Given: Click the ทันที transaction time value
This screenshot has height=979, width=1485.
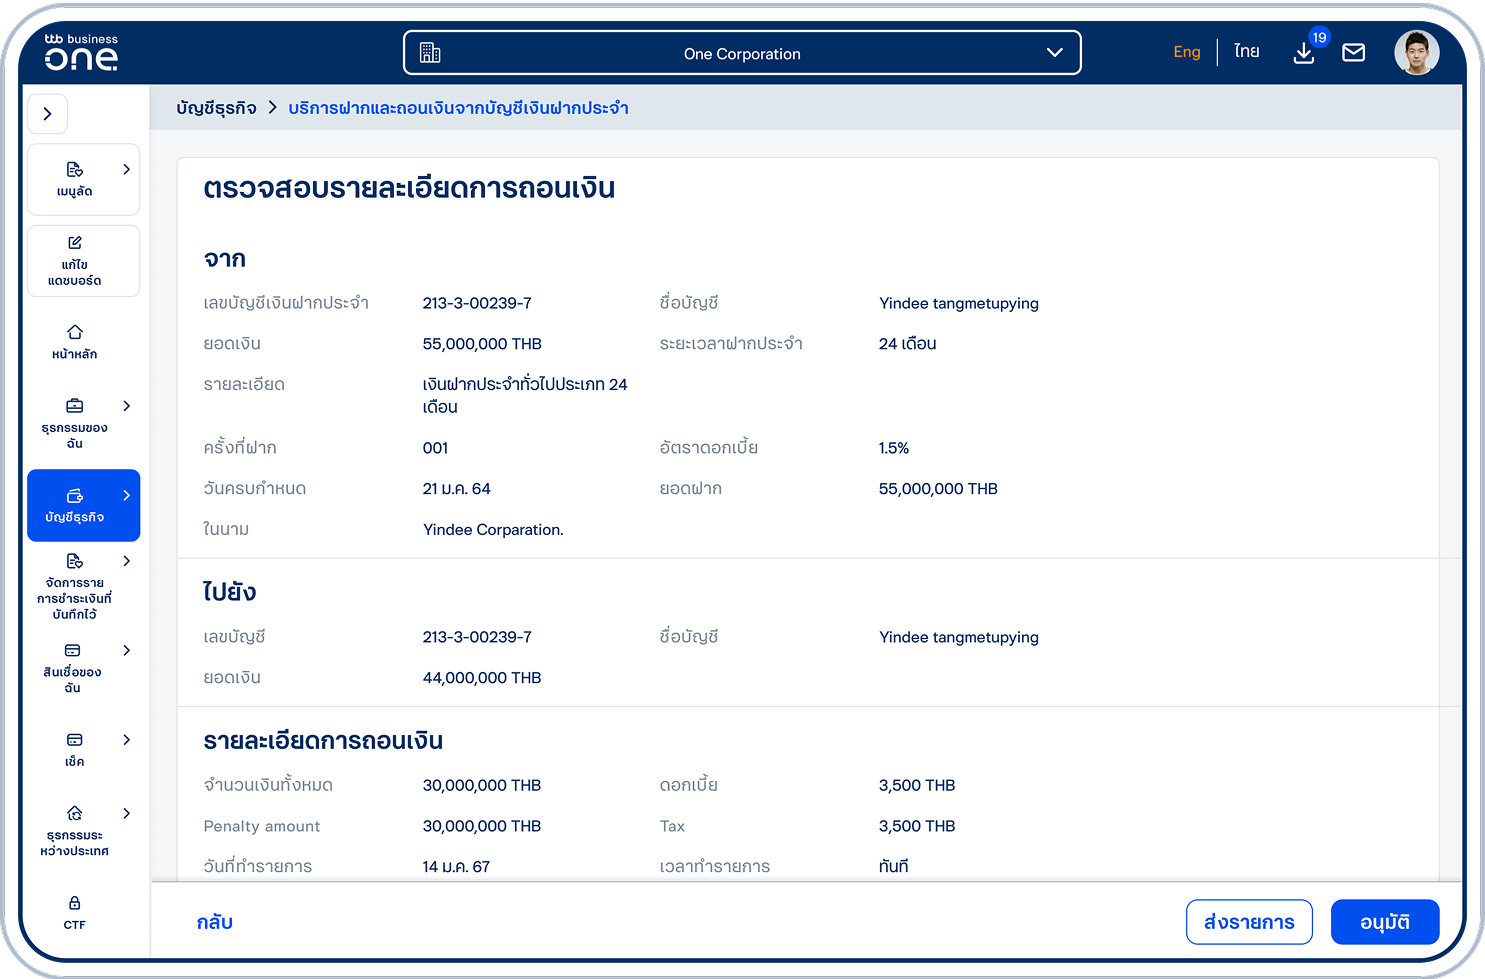Looking at the screenshot, I should pyautogui.click(x=893, y=867).
